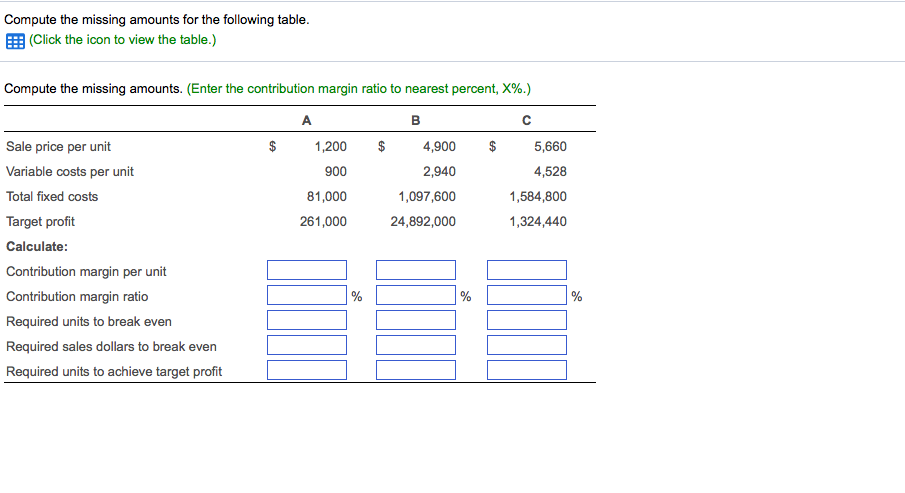The width and height of the screenshot is (905, 493).
Task: Focus Contribution margin ratio field for B
Action: 416,295
